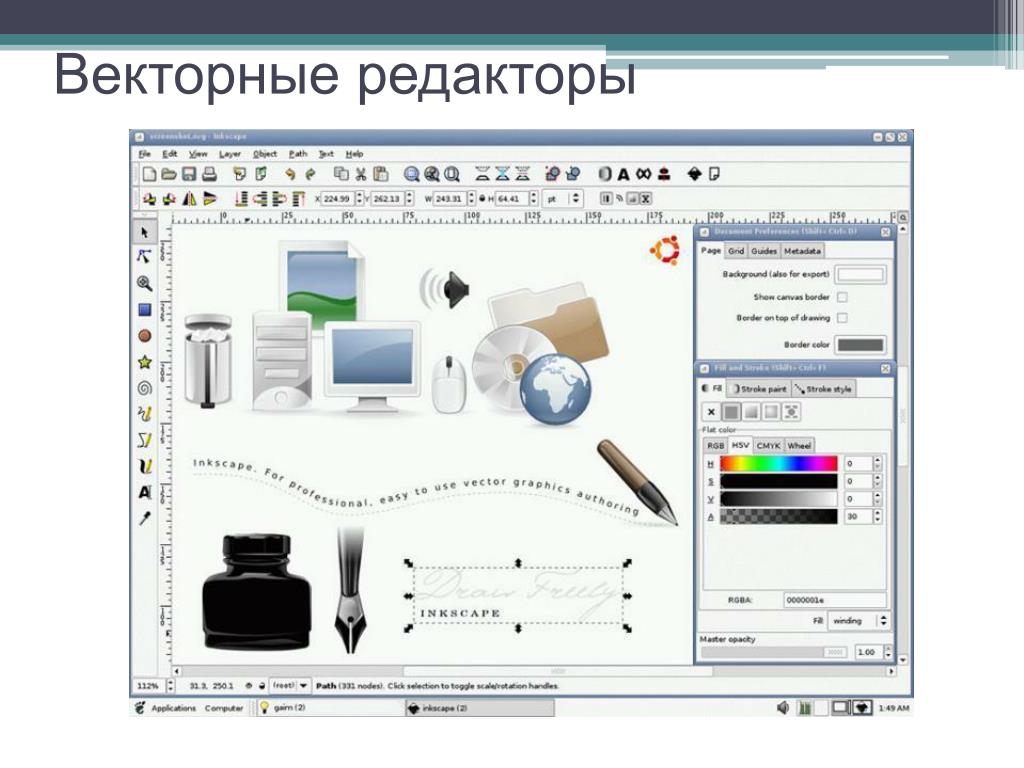Open the Edit menu

pos(170,154)
